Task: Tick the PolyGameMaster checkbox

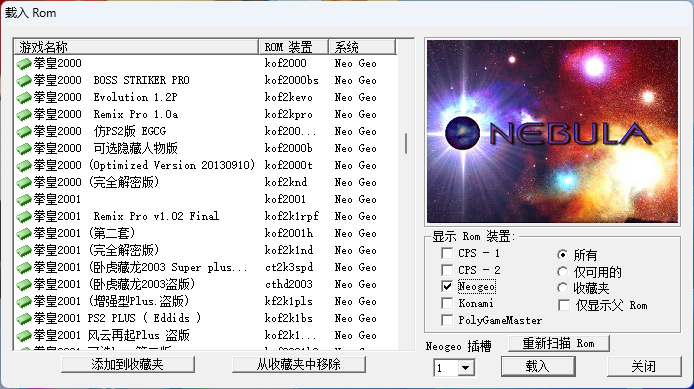Action: 447,320
